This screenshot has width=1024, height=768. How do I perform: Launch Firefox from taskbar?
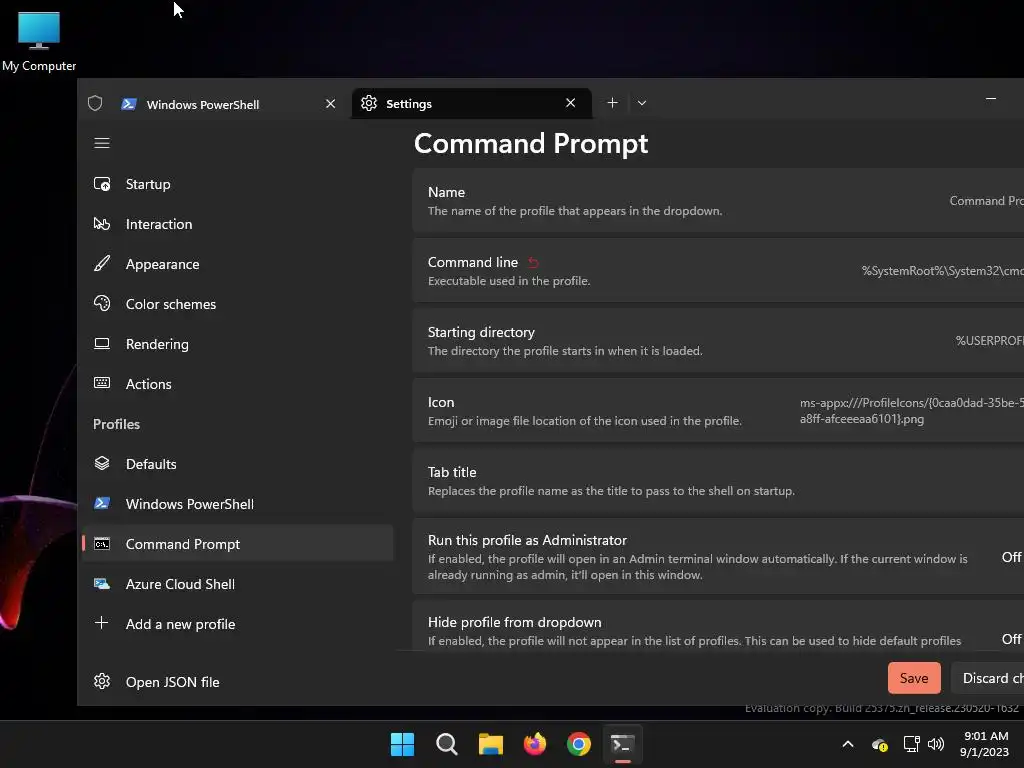[x=535, y=744]
